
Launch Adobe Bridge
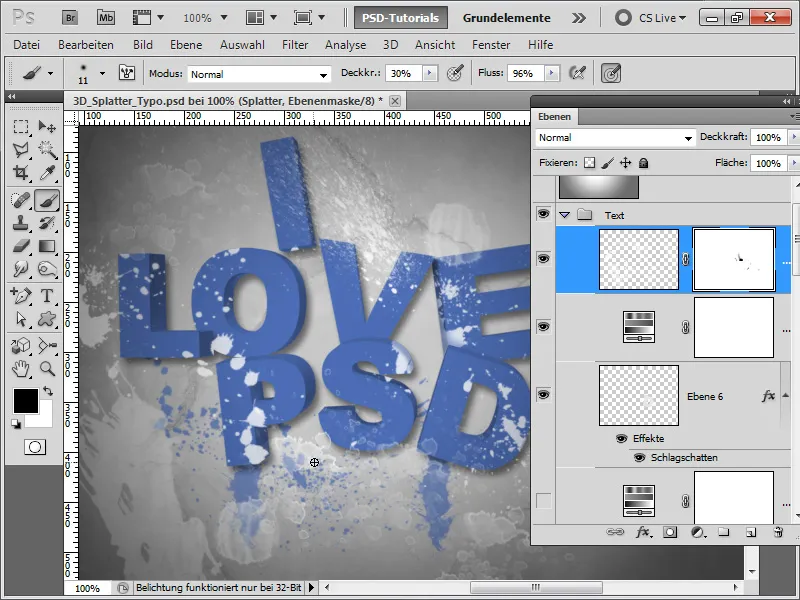70,18
